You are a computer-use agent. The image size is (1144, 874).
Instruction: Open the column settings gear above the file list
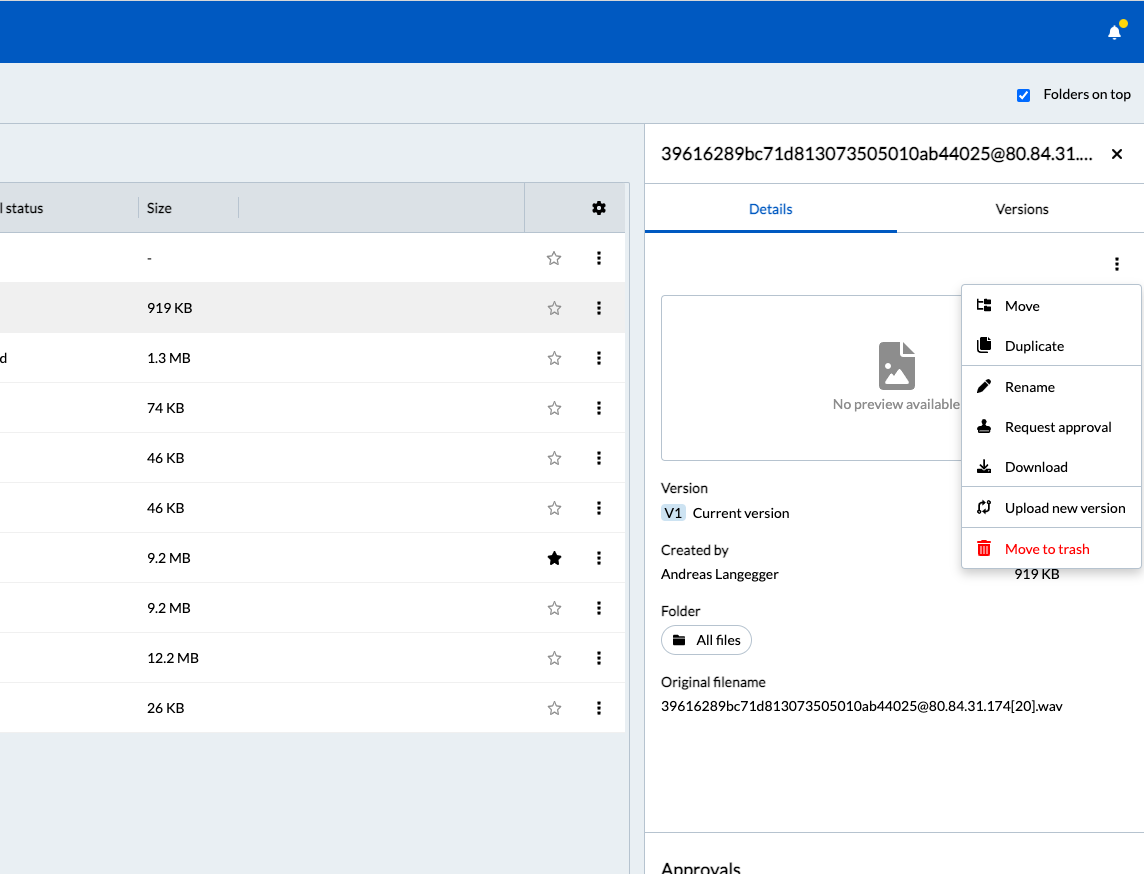[598, 208]
